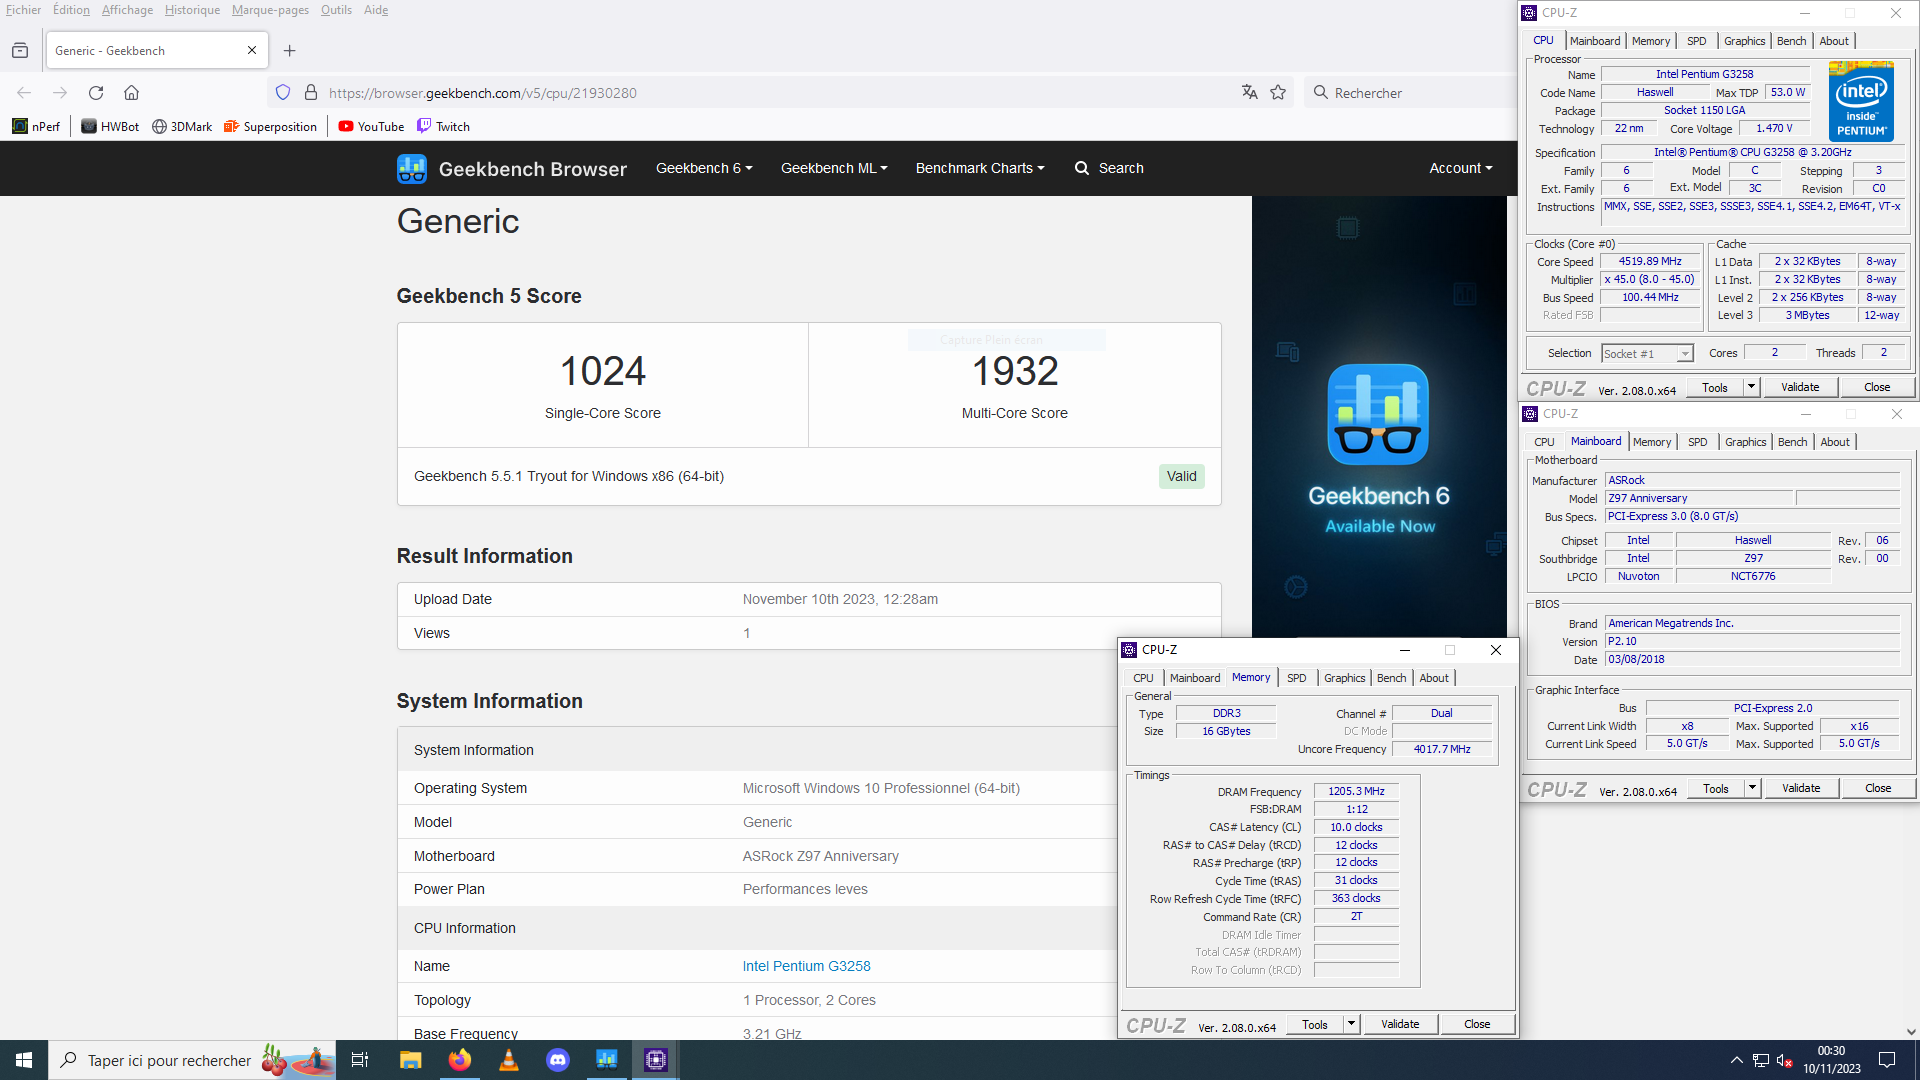This screenshot has width=1920, height=1080.
Task: Open VLC from the taskbar
Action: 509,1060
